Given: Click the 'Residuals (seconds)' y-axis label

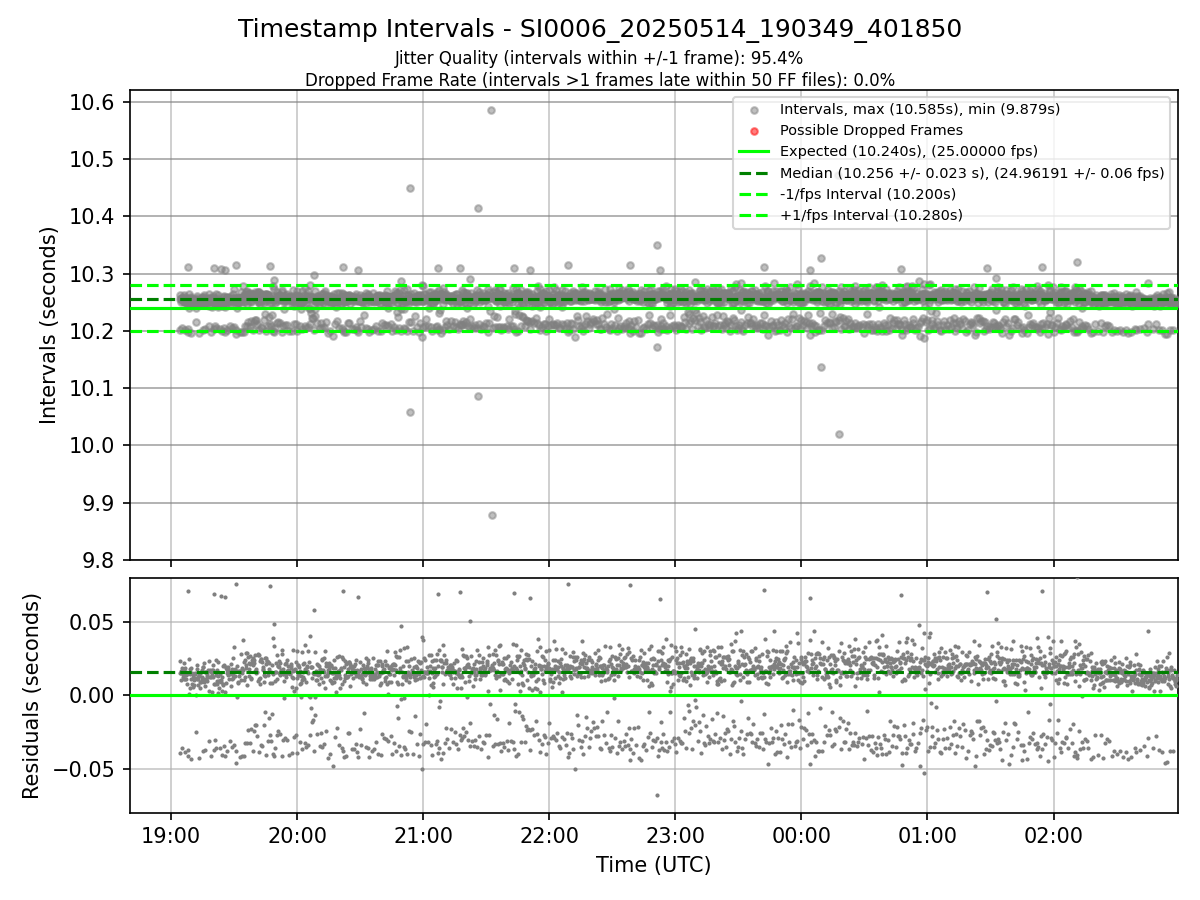Looking at the screenshot, I should pos(31,696).
